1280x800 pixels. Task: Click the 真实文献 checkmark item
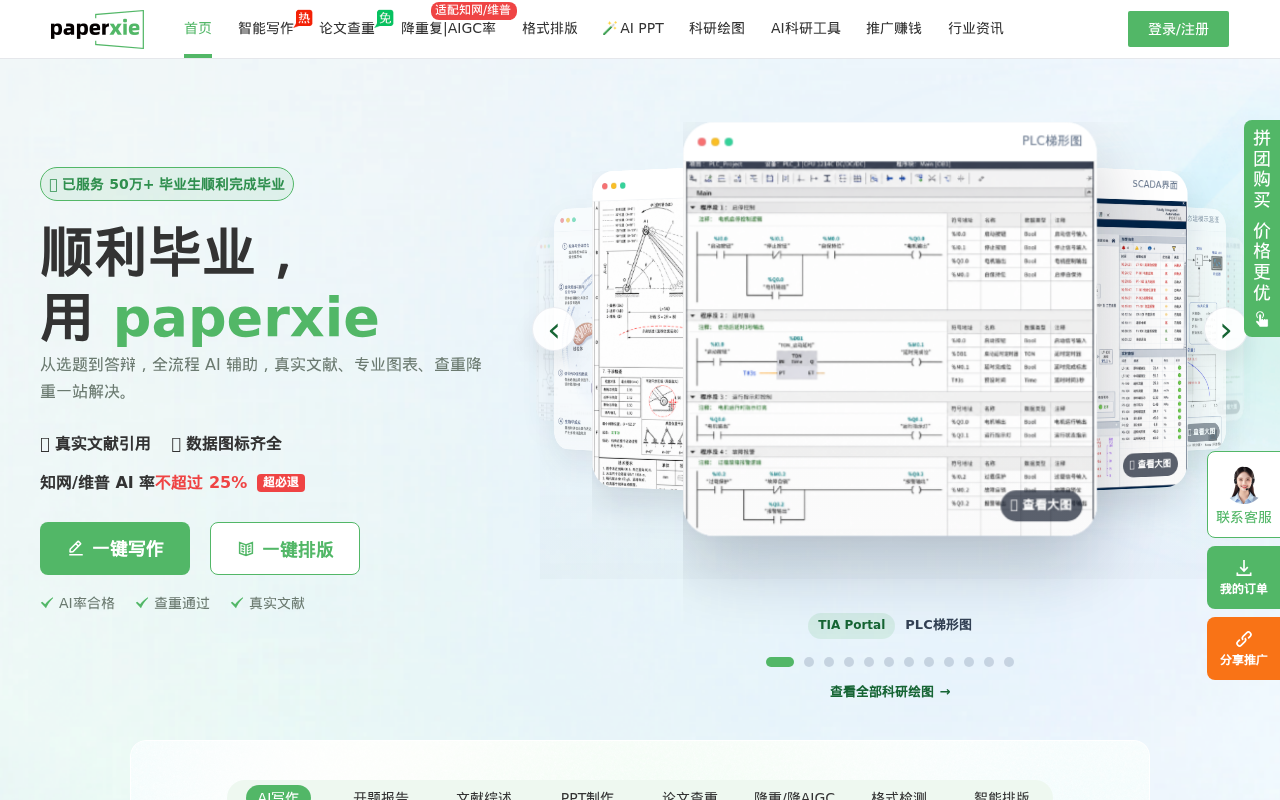268,603
